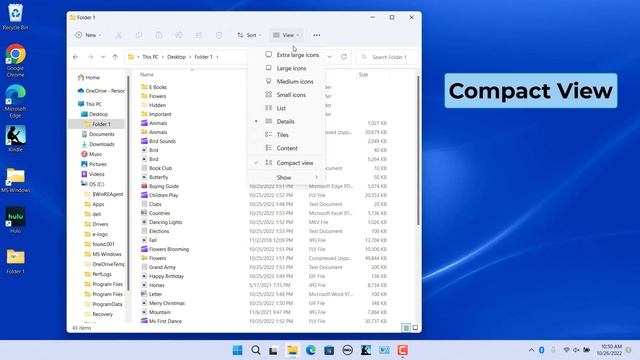Expand chevron after Folder 1 in breadcrumb

[x=217, y=57]
